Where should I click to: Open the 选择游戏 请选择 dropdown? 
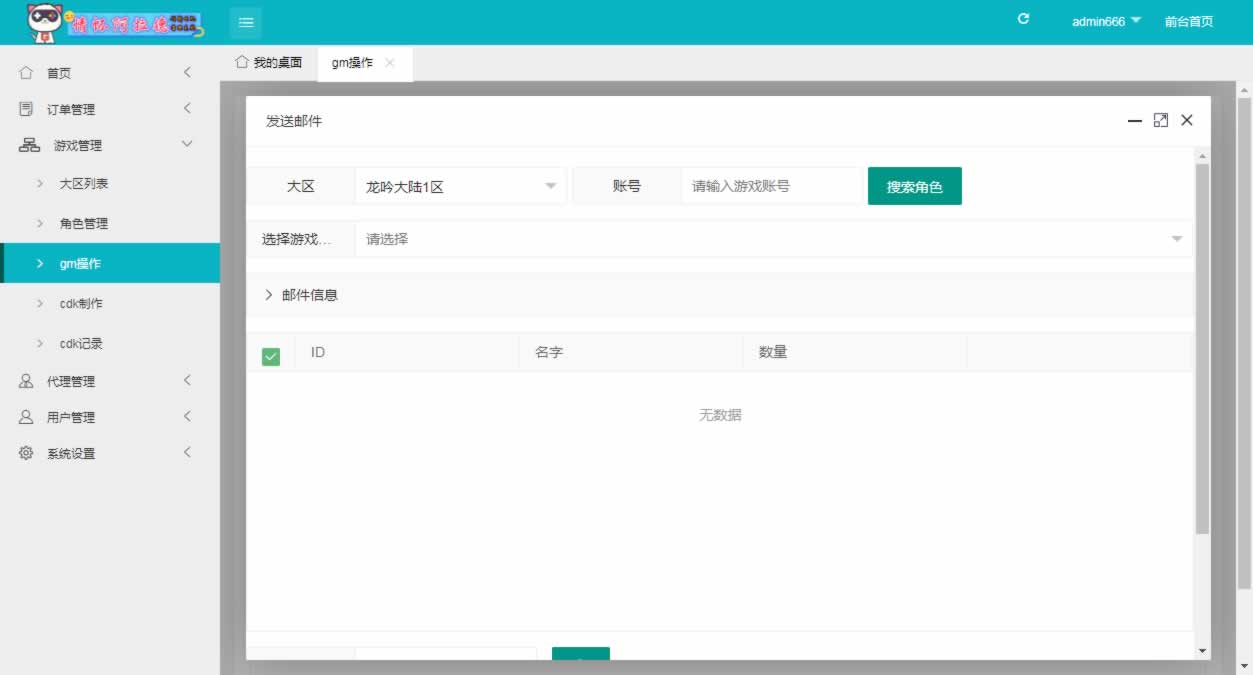[772, 239]
